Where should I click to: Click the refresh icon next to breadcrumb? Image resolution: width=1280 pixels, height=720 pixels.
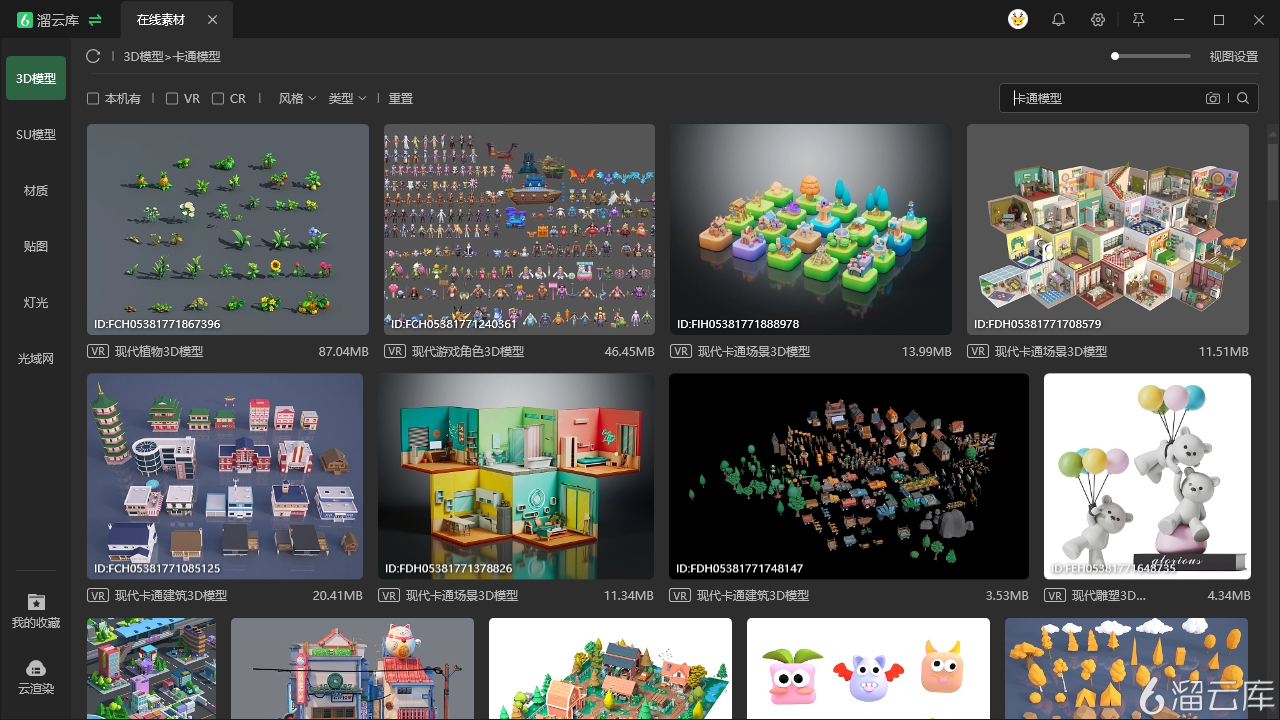coord(93,57)
